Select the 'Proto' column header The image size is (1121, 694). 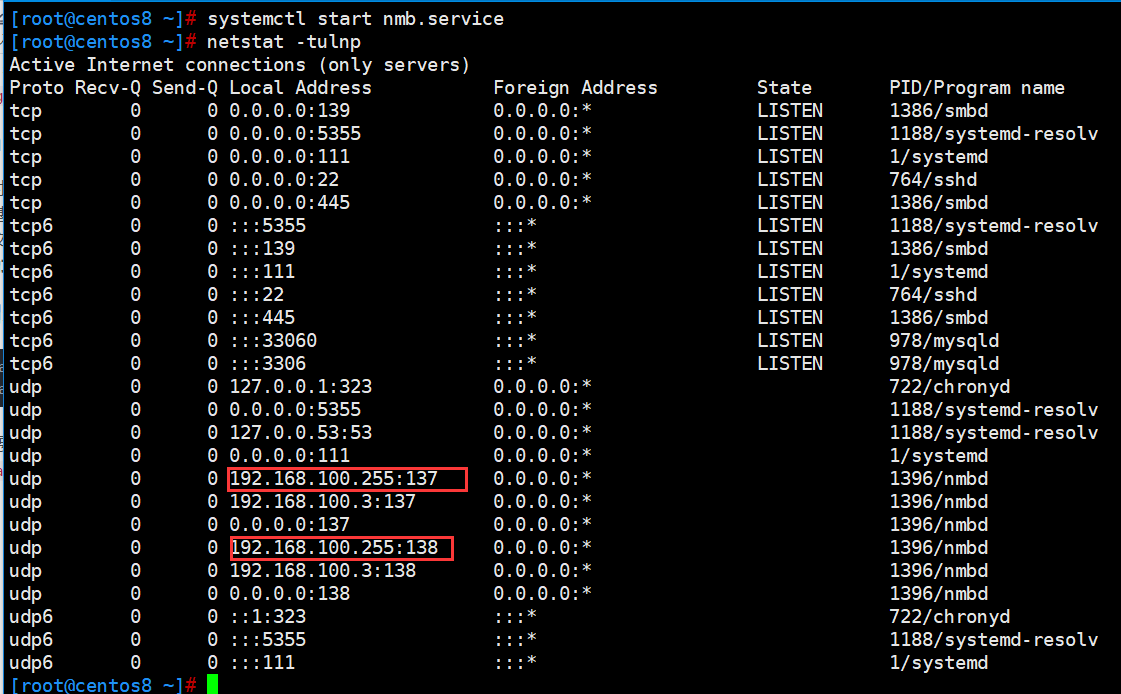[x=36, y=87]
